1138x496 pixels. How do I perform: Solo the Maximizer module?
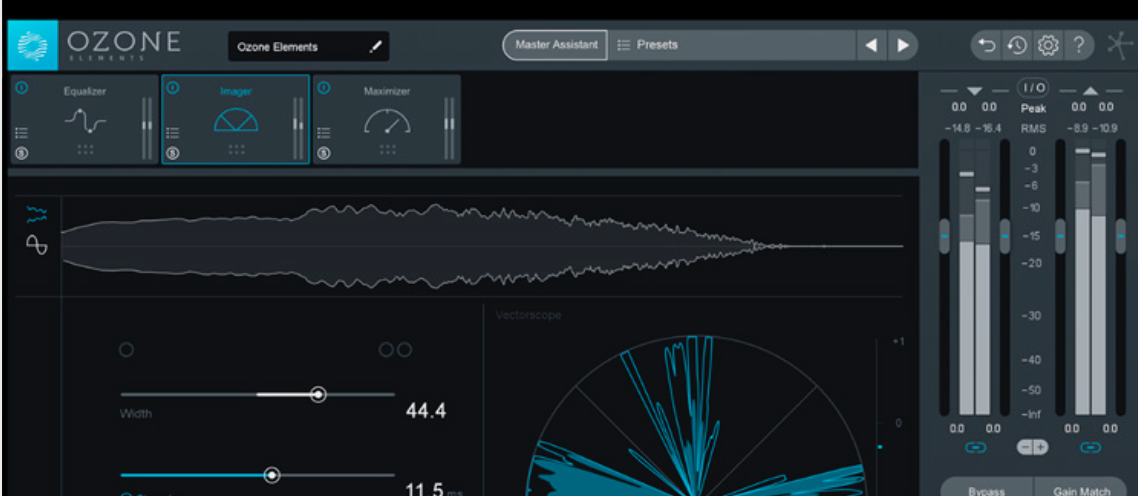pyautogui.click(x=324, y=153)
